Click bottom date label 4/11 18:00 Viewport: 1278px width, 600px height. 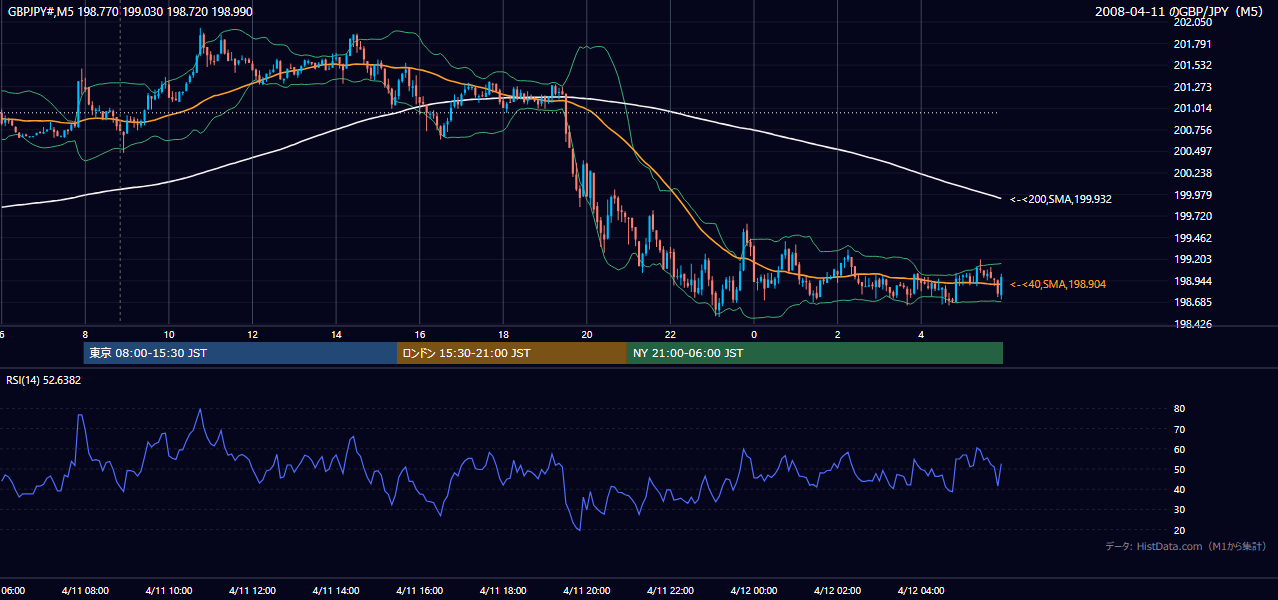[503, 590]
